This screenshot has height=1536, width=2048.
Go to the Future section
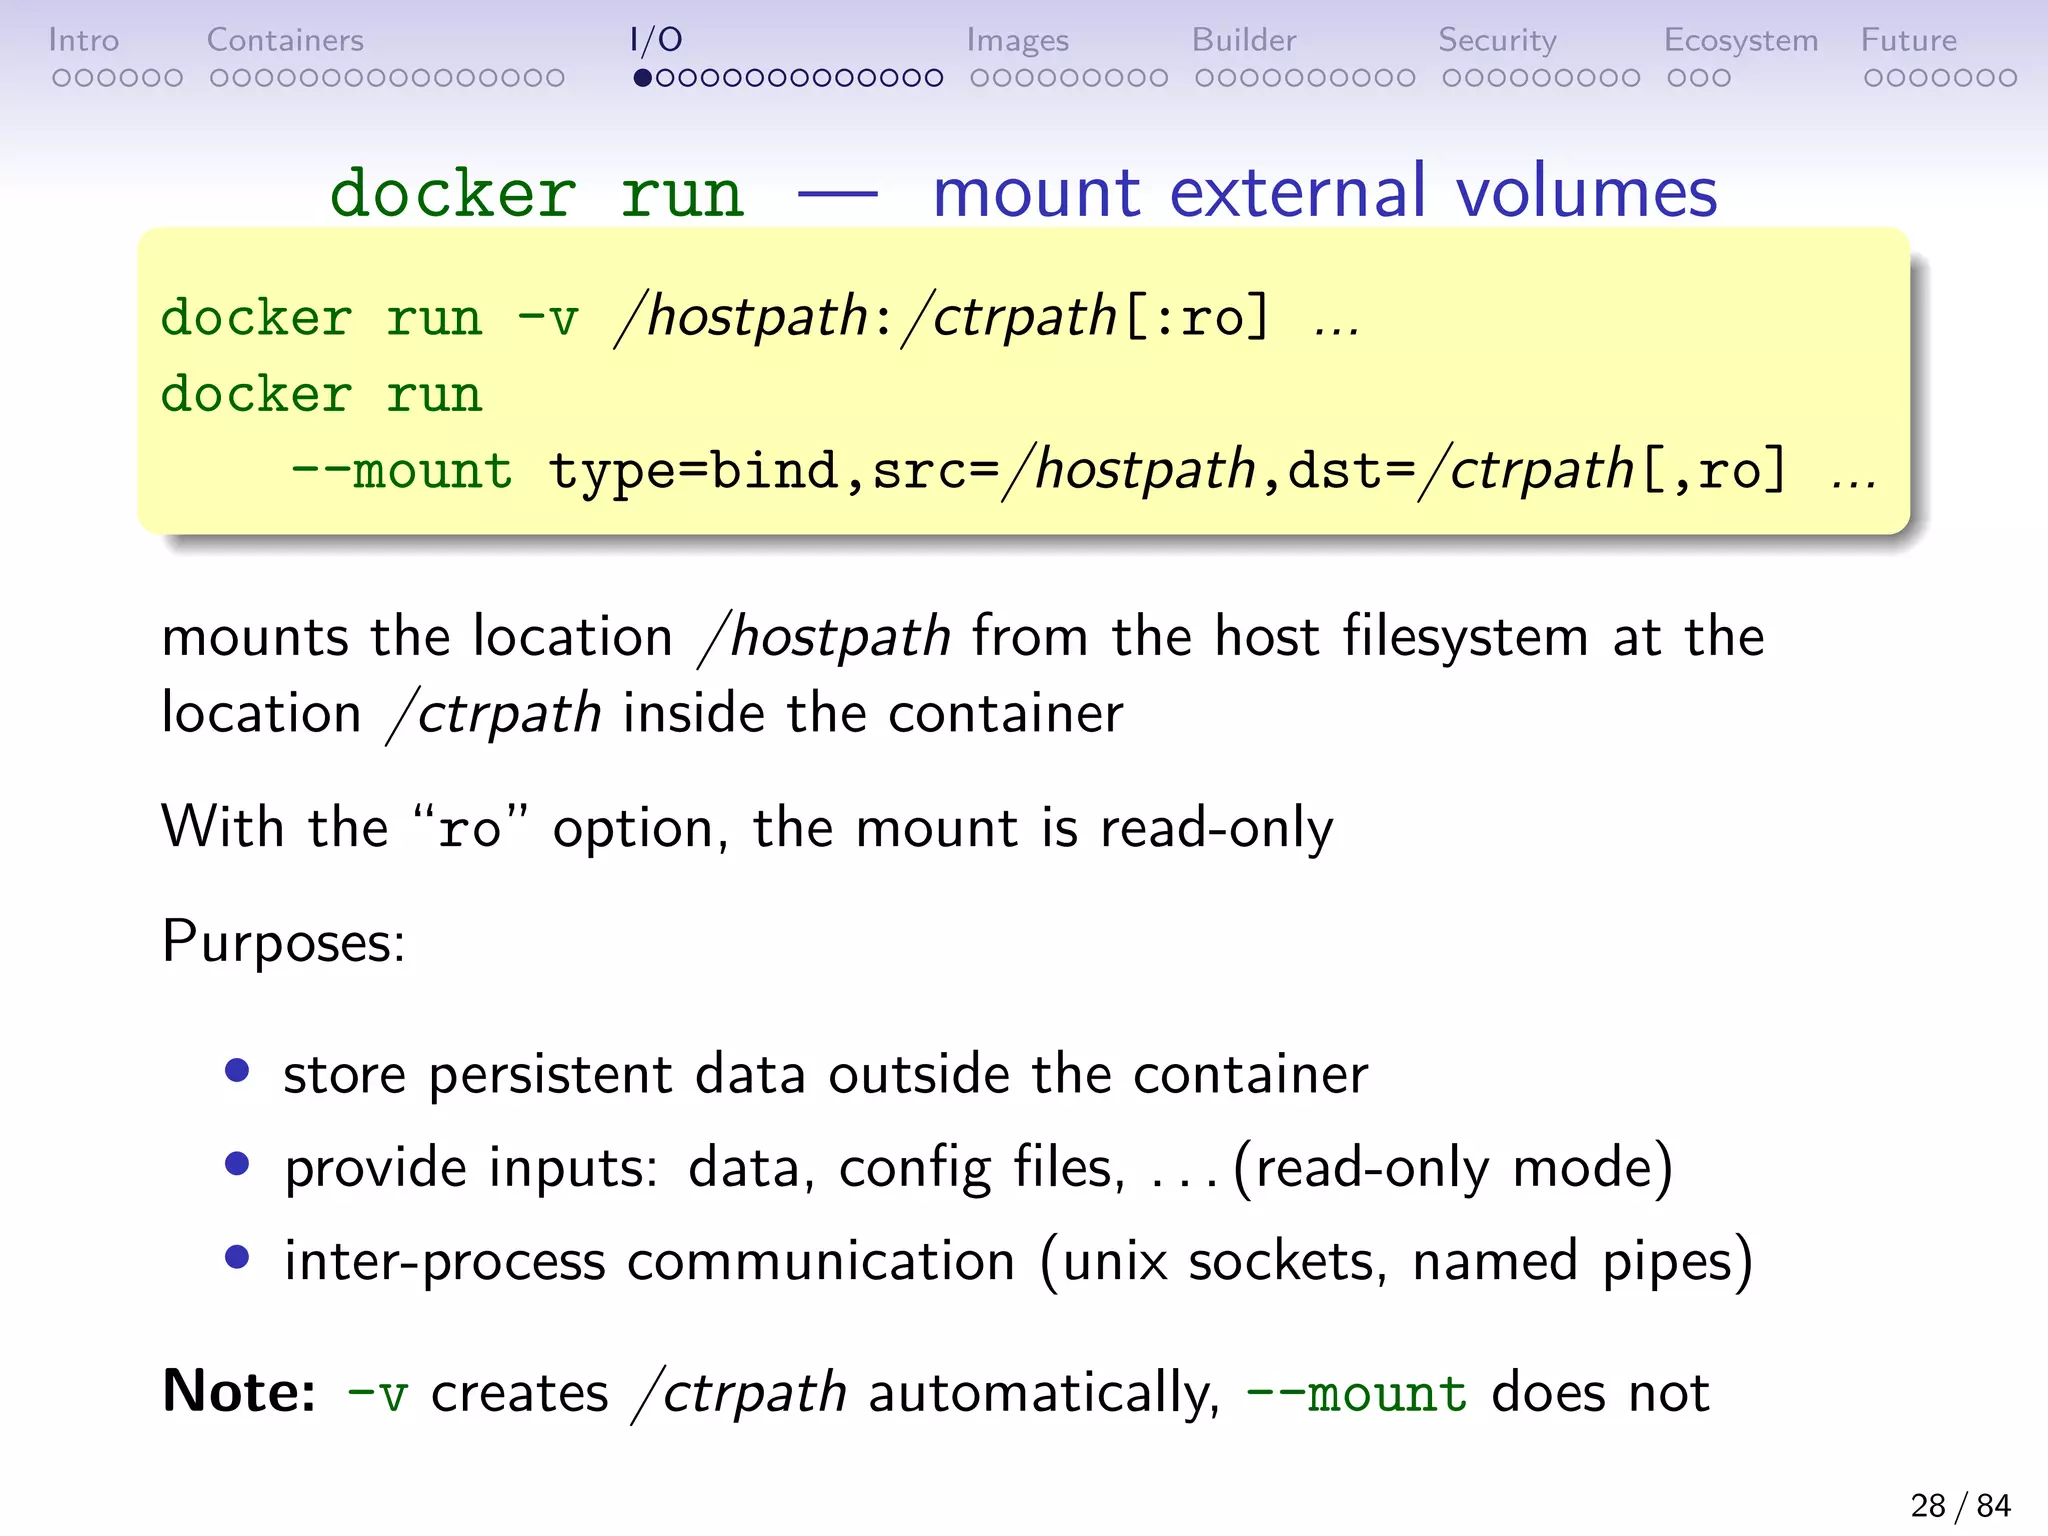(1908, 40)
